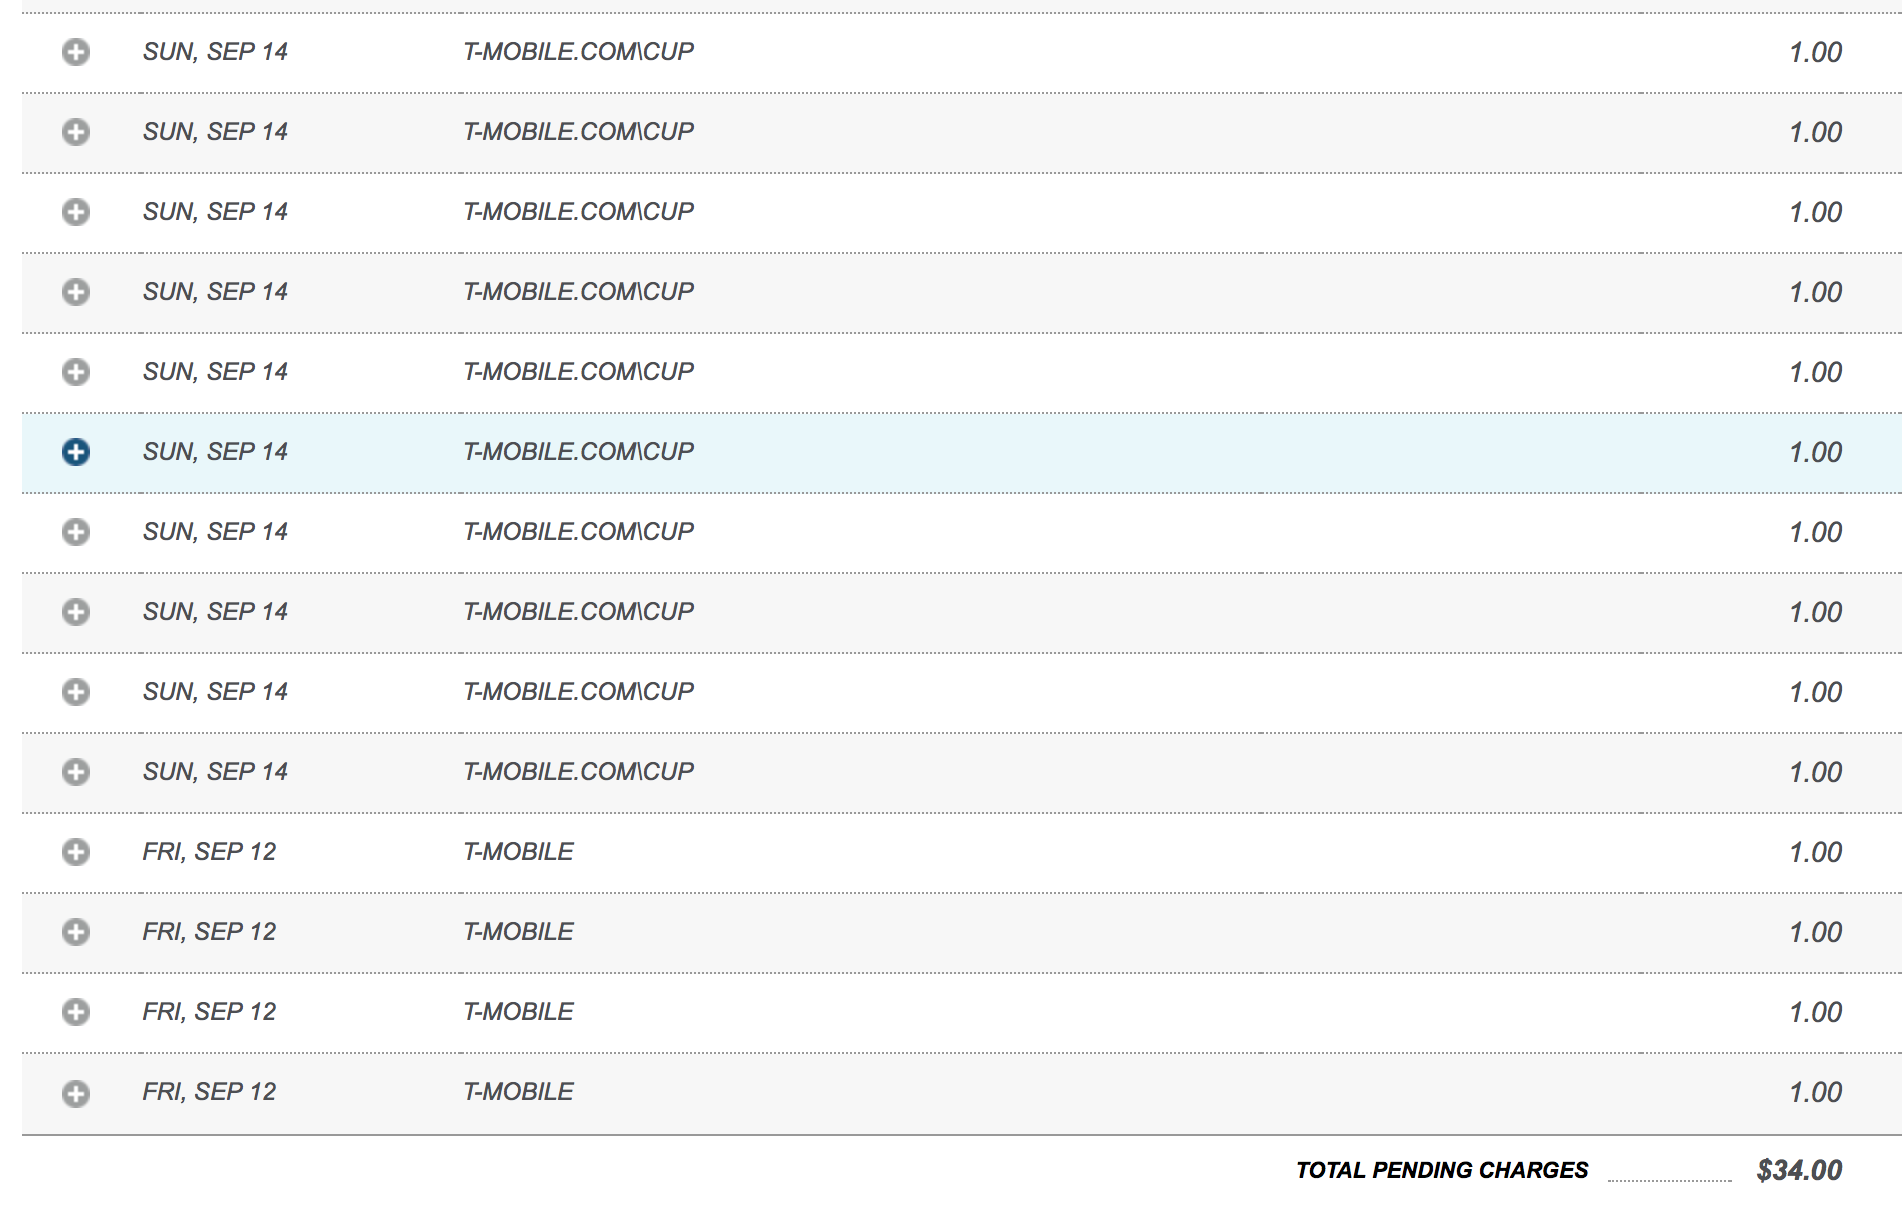This screenshot has width=1904, height=1210.
Task: Expand the last Sun, Sep 14 transaction
Action: pyautogui.click(x=76, y=772)
